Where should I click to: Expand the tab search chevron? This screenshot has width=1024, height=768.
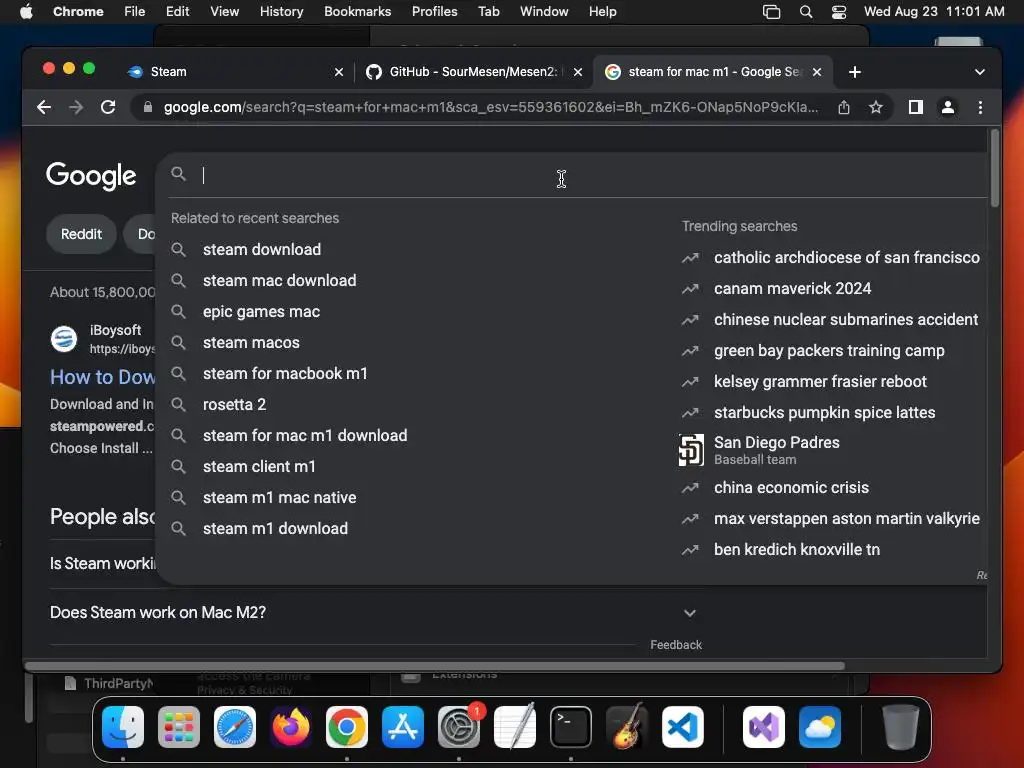click(x=980, y=72)
